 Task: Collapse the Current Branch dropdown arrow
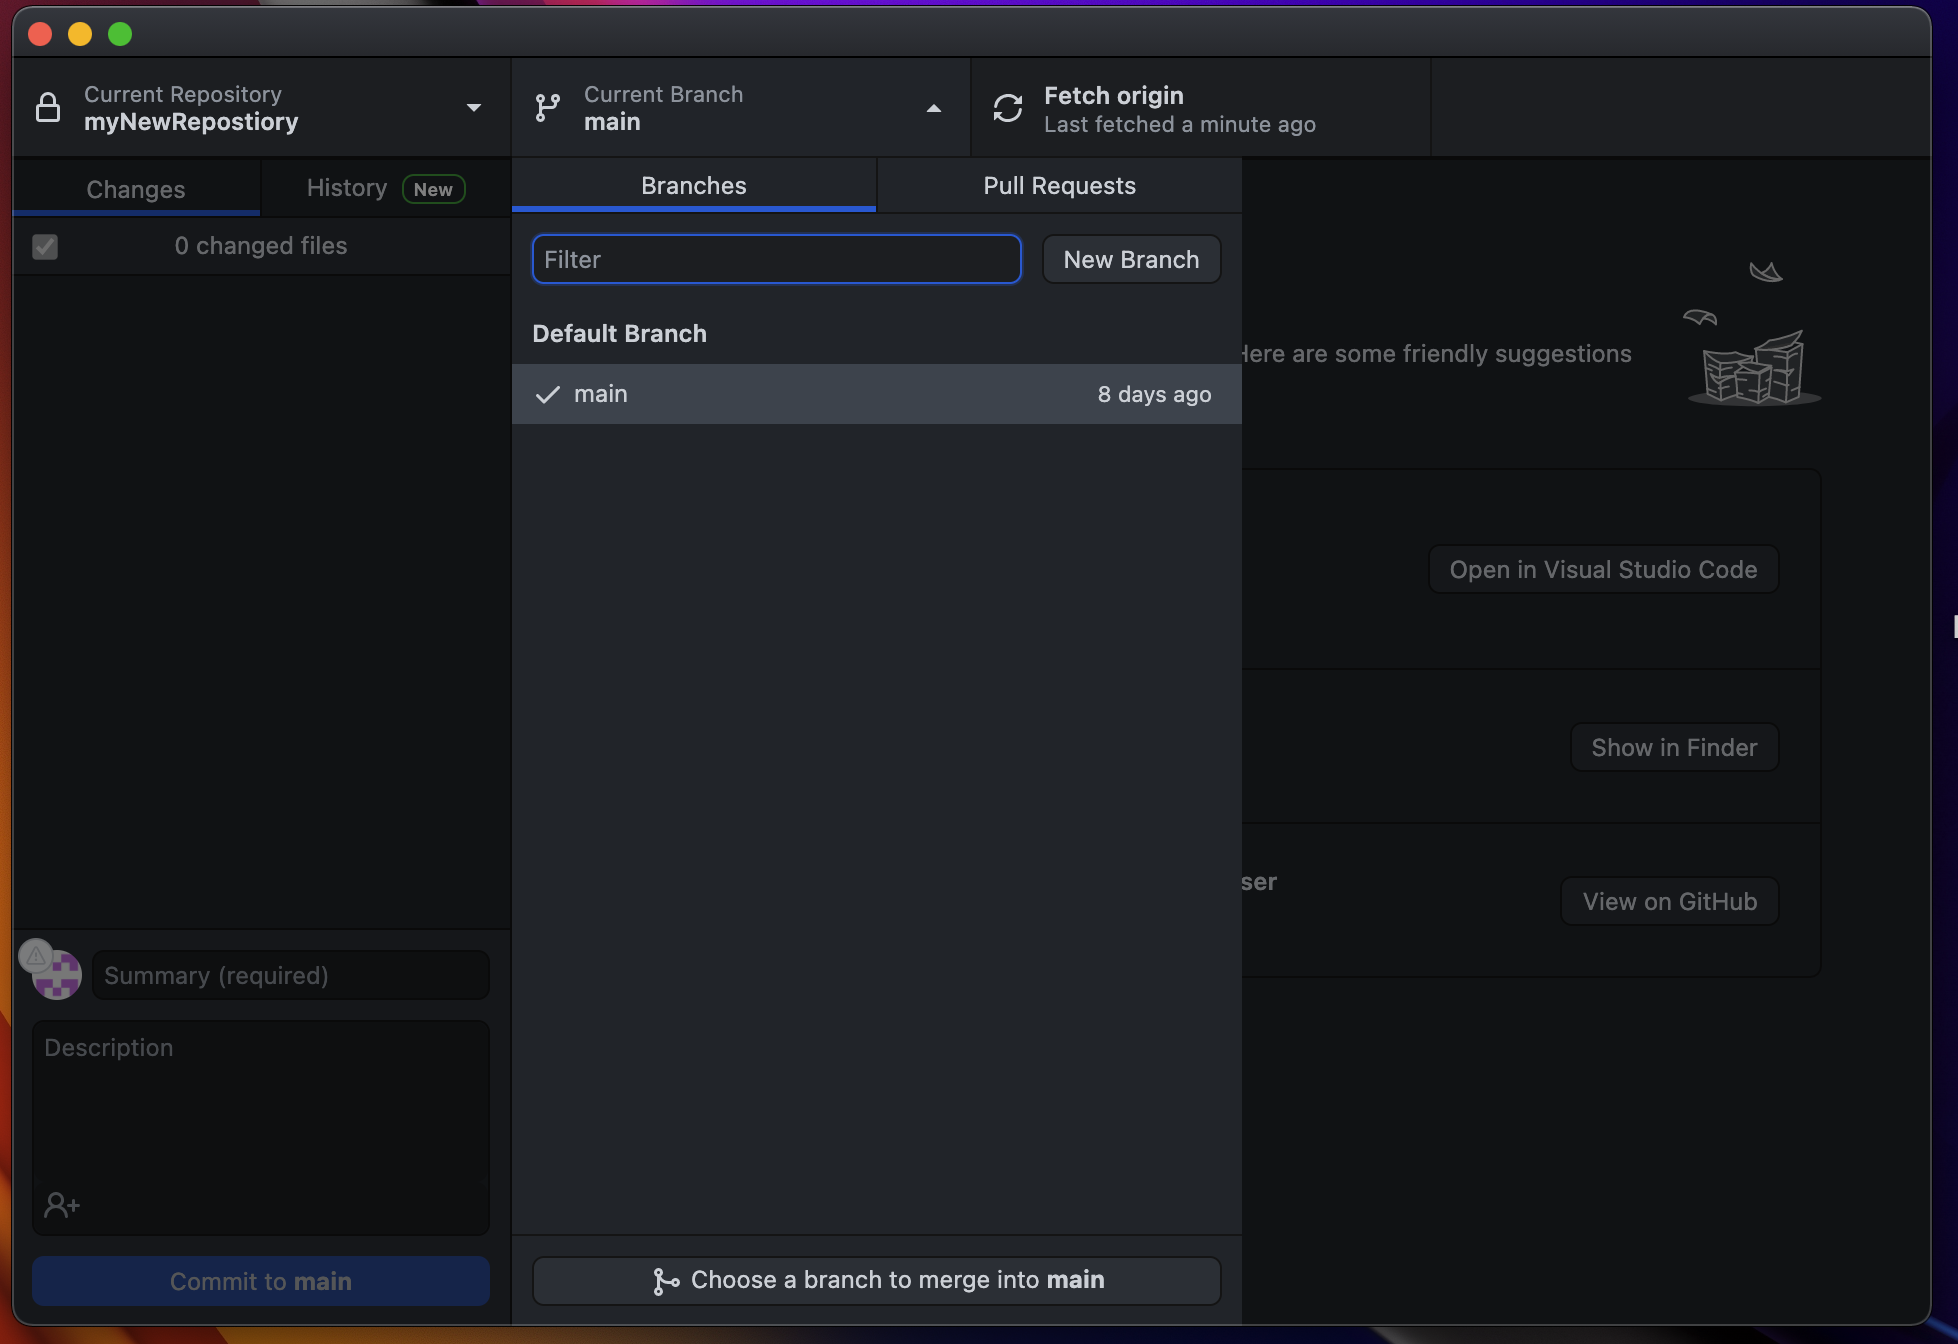pos(934,108)
